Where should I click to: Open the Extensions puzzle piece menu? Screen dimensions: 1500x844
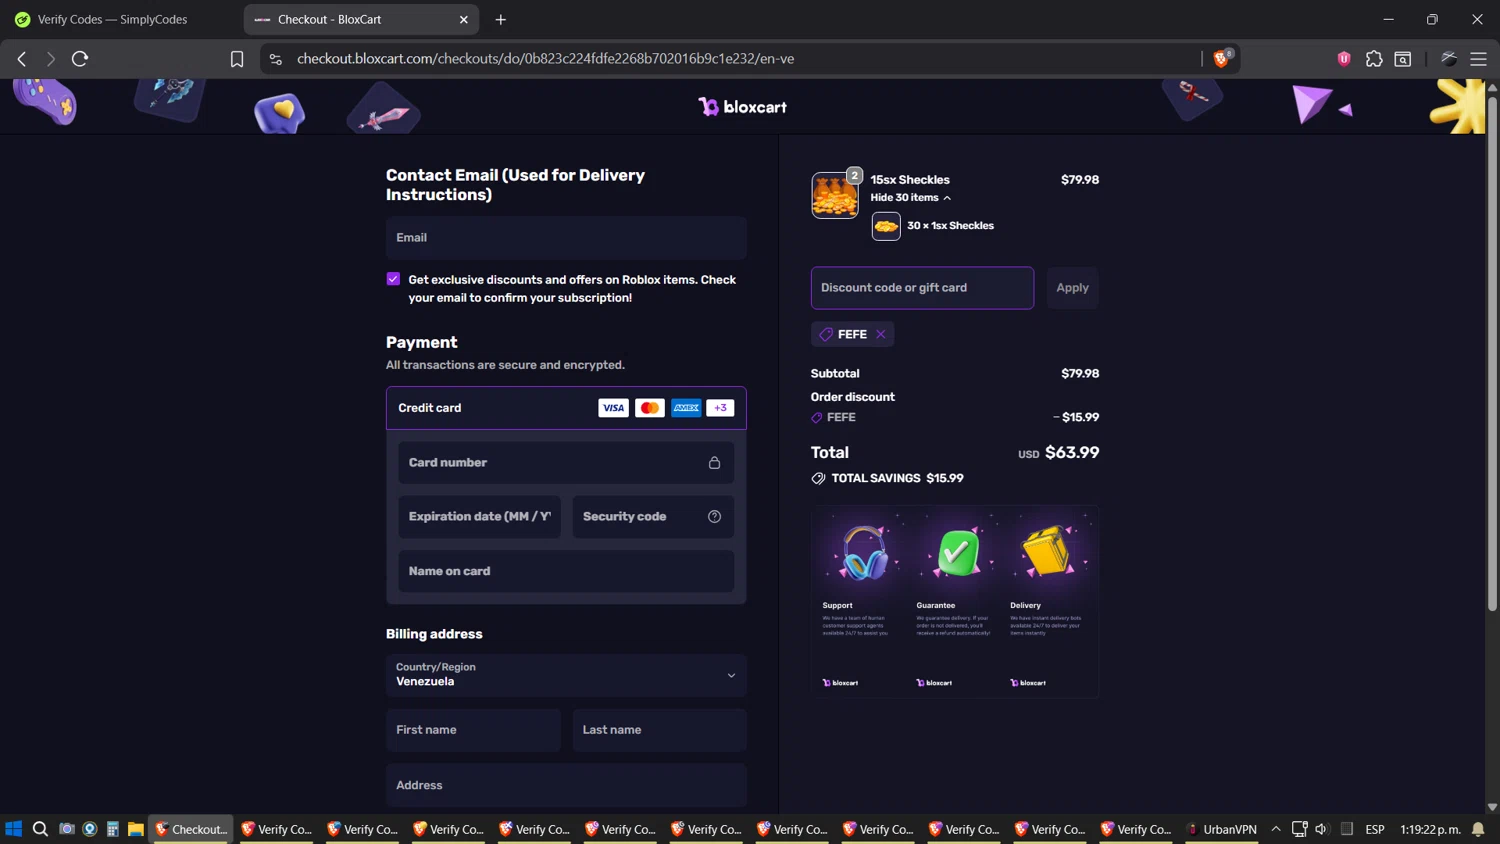coord(1374,59)
